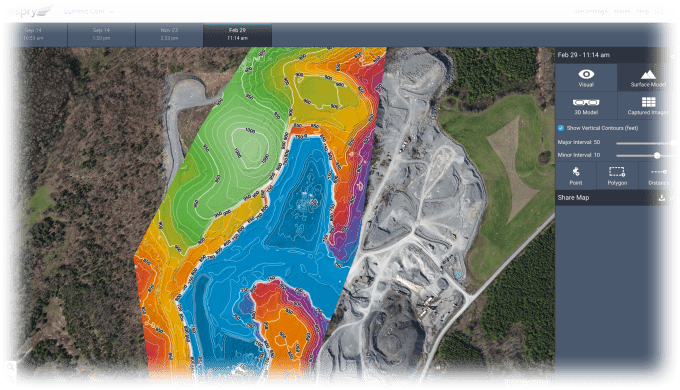Open the Sep 14 10:53 am flight tab

[x=33, y=34]
